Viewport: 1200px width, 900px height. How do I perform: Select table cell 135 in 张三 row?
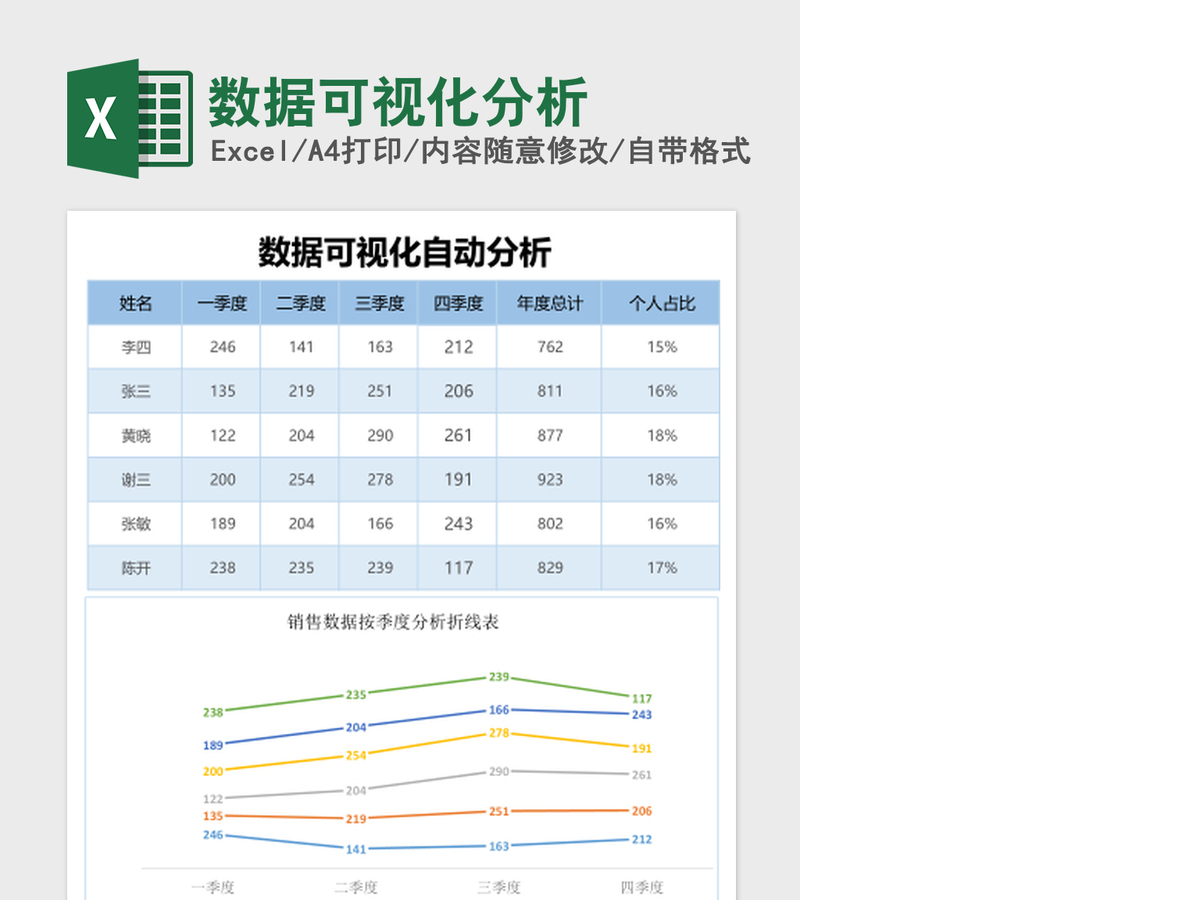(222, 391)
